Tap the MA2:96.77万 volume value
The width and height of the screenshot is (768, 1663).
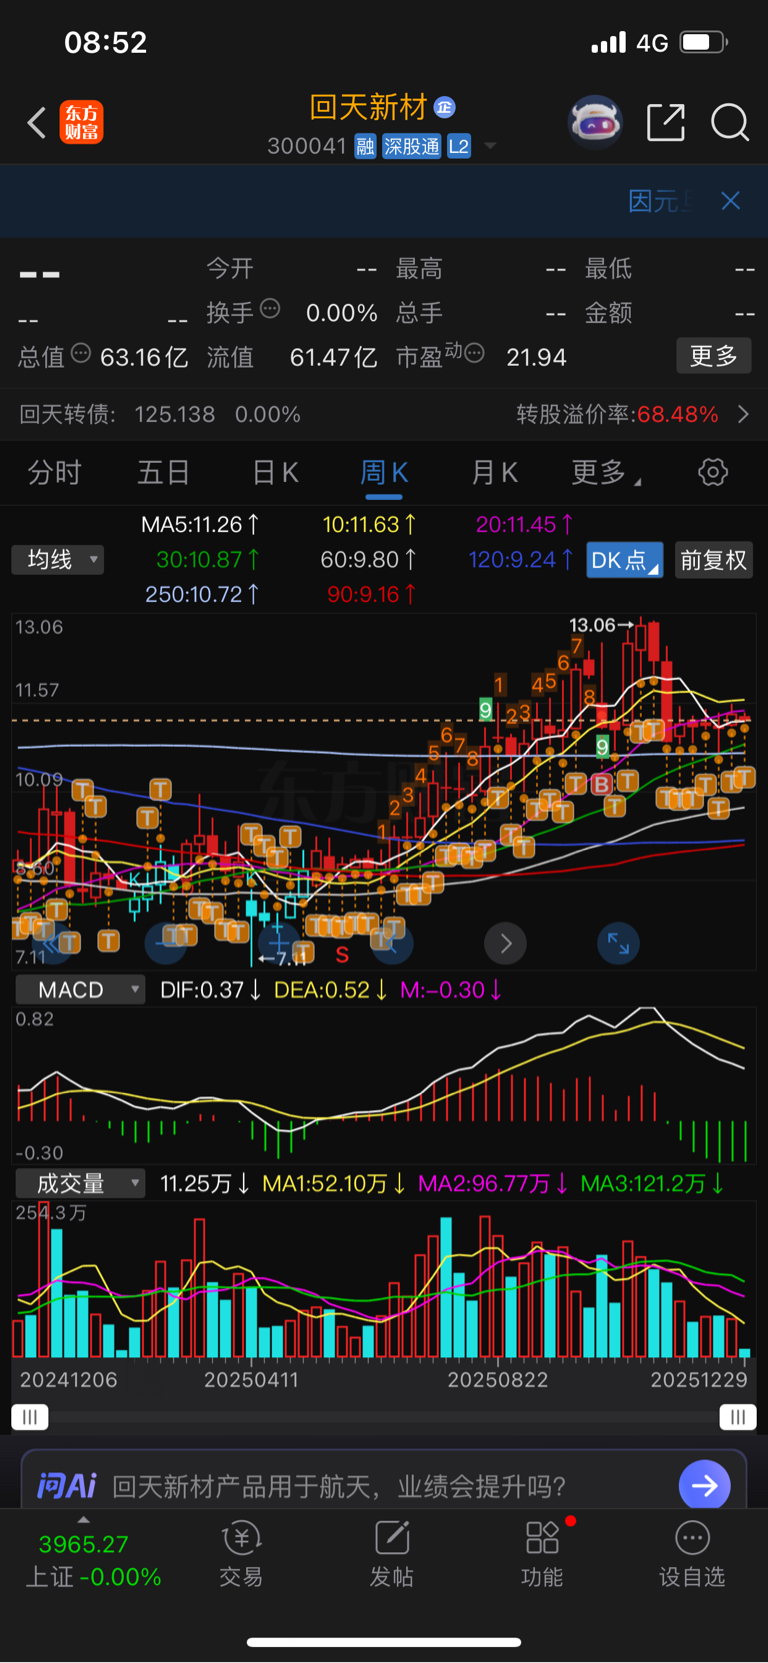[x=493, y=1184]
